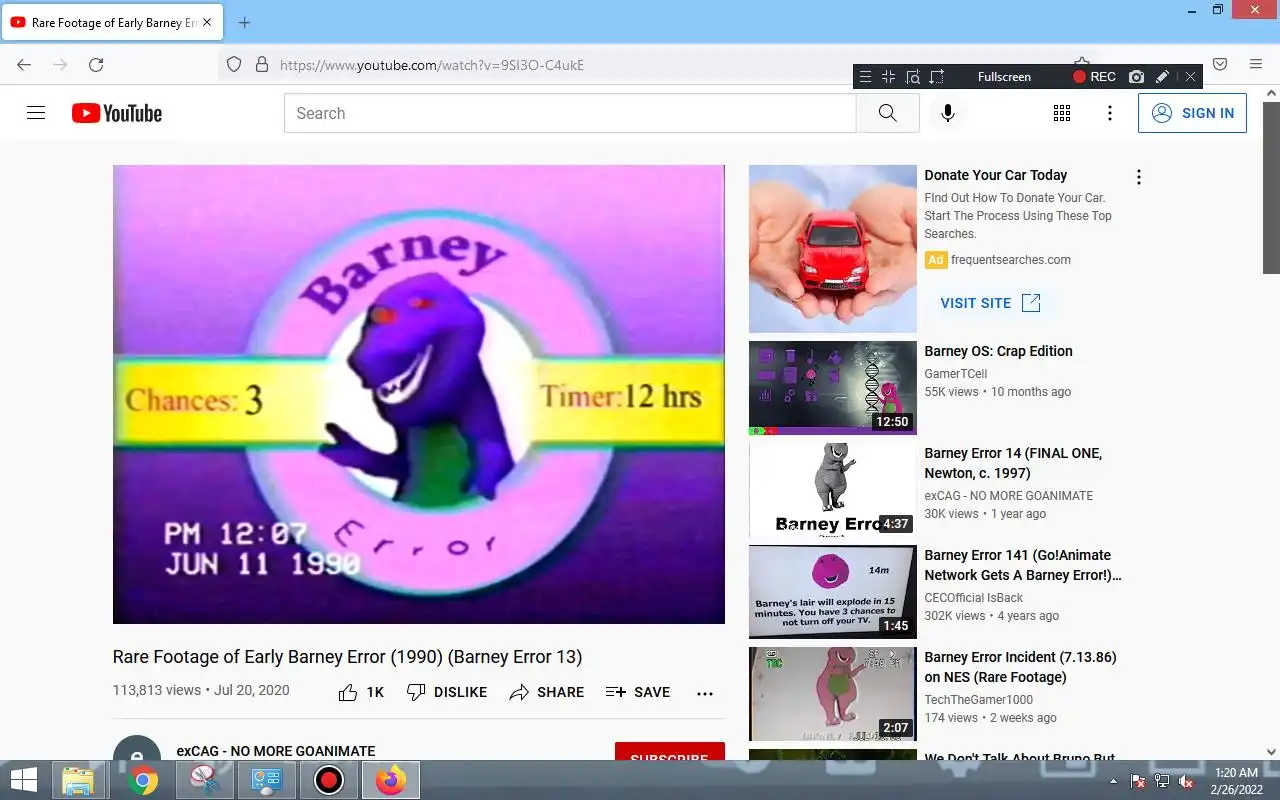Click the Donate Your Car Today ad title

tap(995, 175)
